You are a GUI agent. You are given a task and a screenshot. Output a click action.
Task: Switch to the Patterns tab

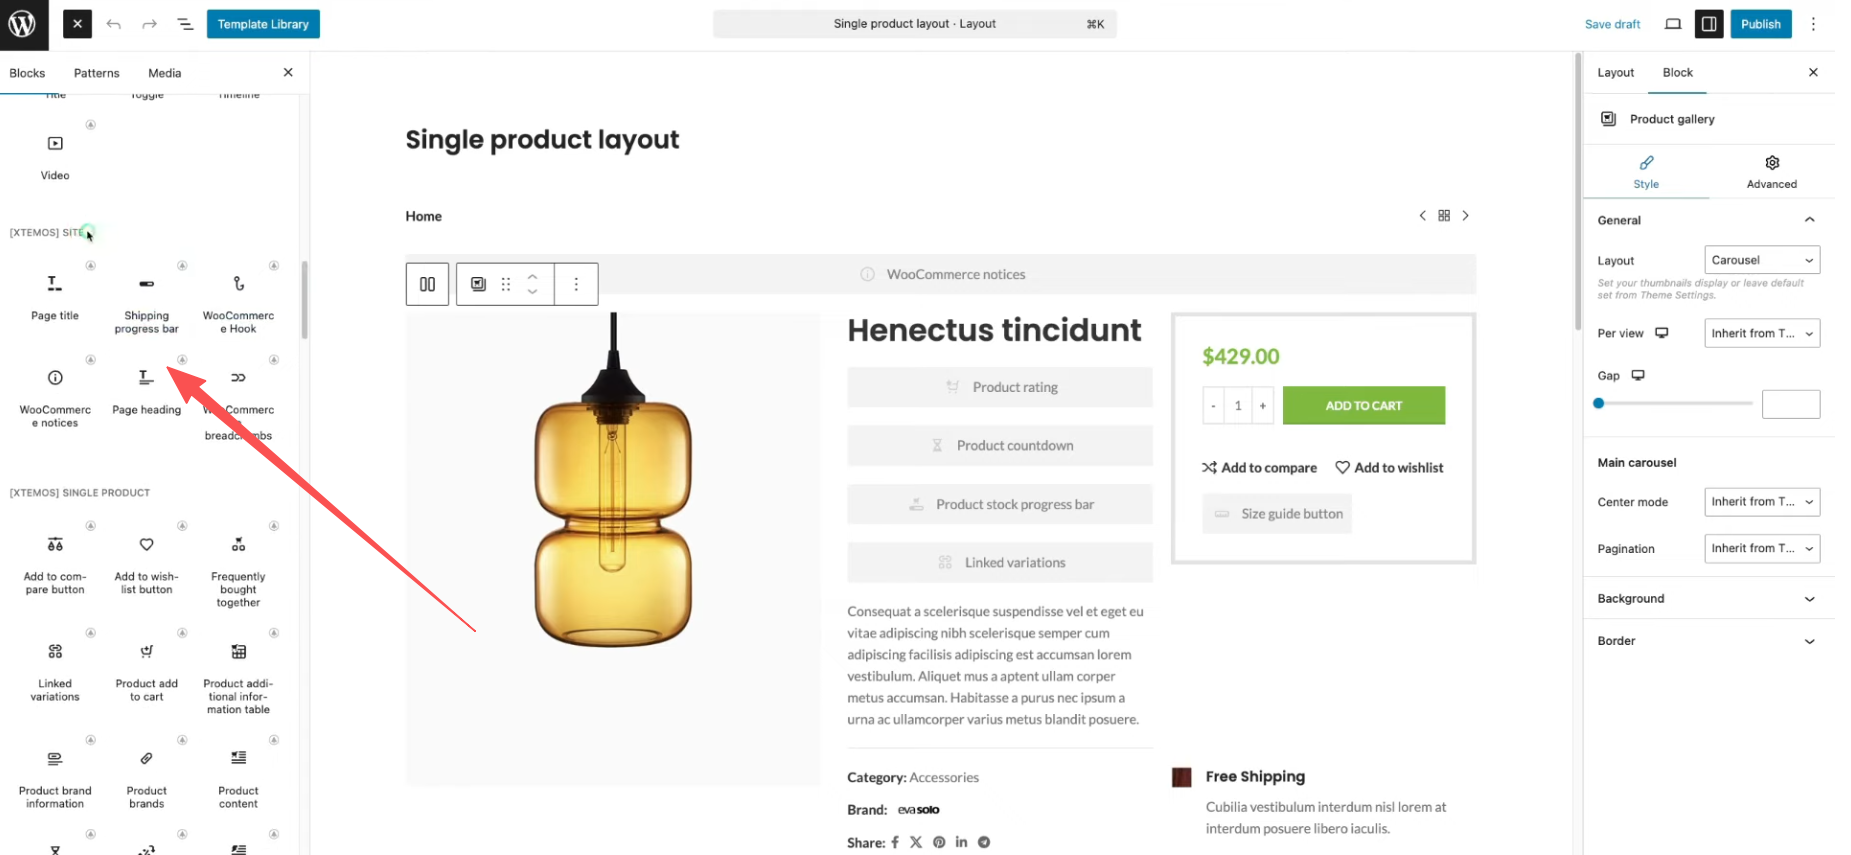(96, 73)
